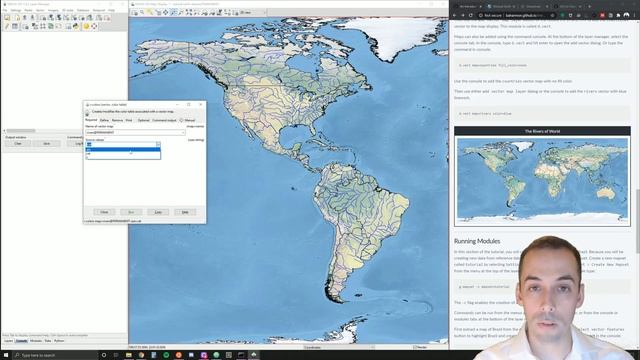Screen dimensions: 640x360
Task: Click Zoom in tool in Map Display
Action: pyautogui.click(x=173, y=13)
